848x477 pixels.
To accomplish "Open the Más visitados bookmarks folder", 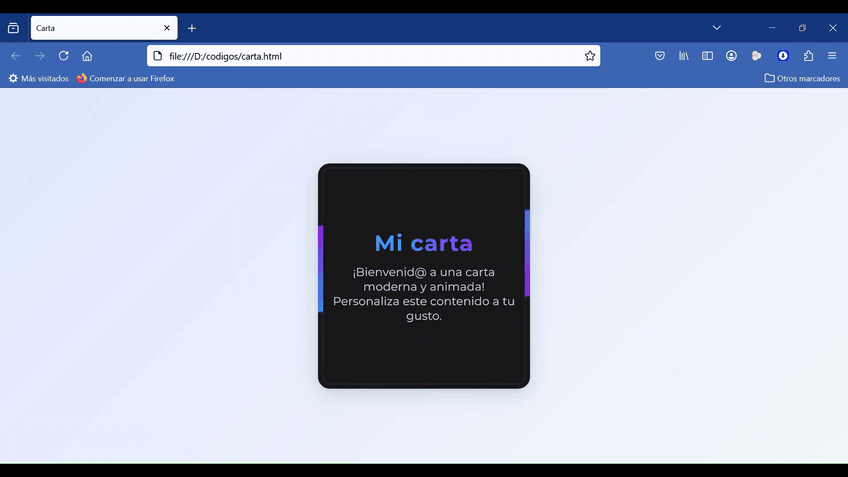I will (39, 78).
